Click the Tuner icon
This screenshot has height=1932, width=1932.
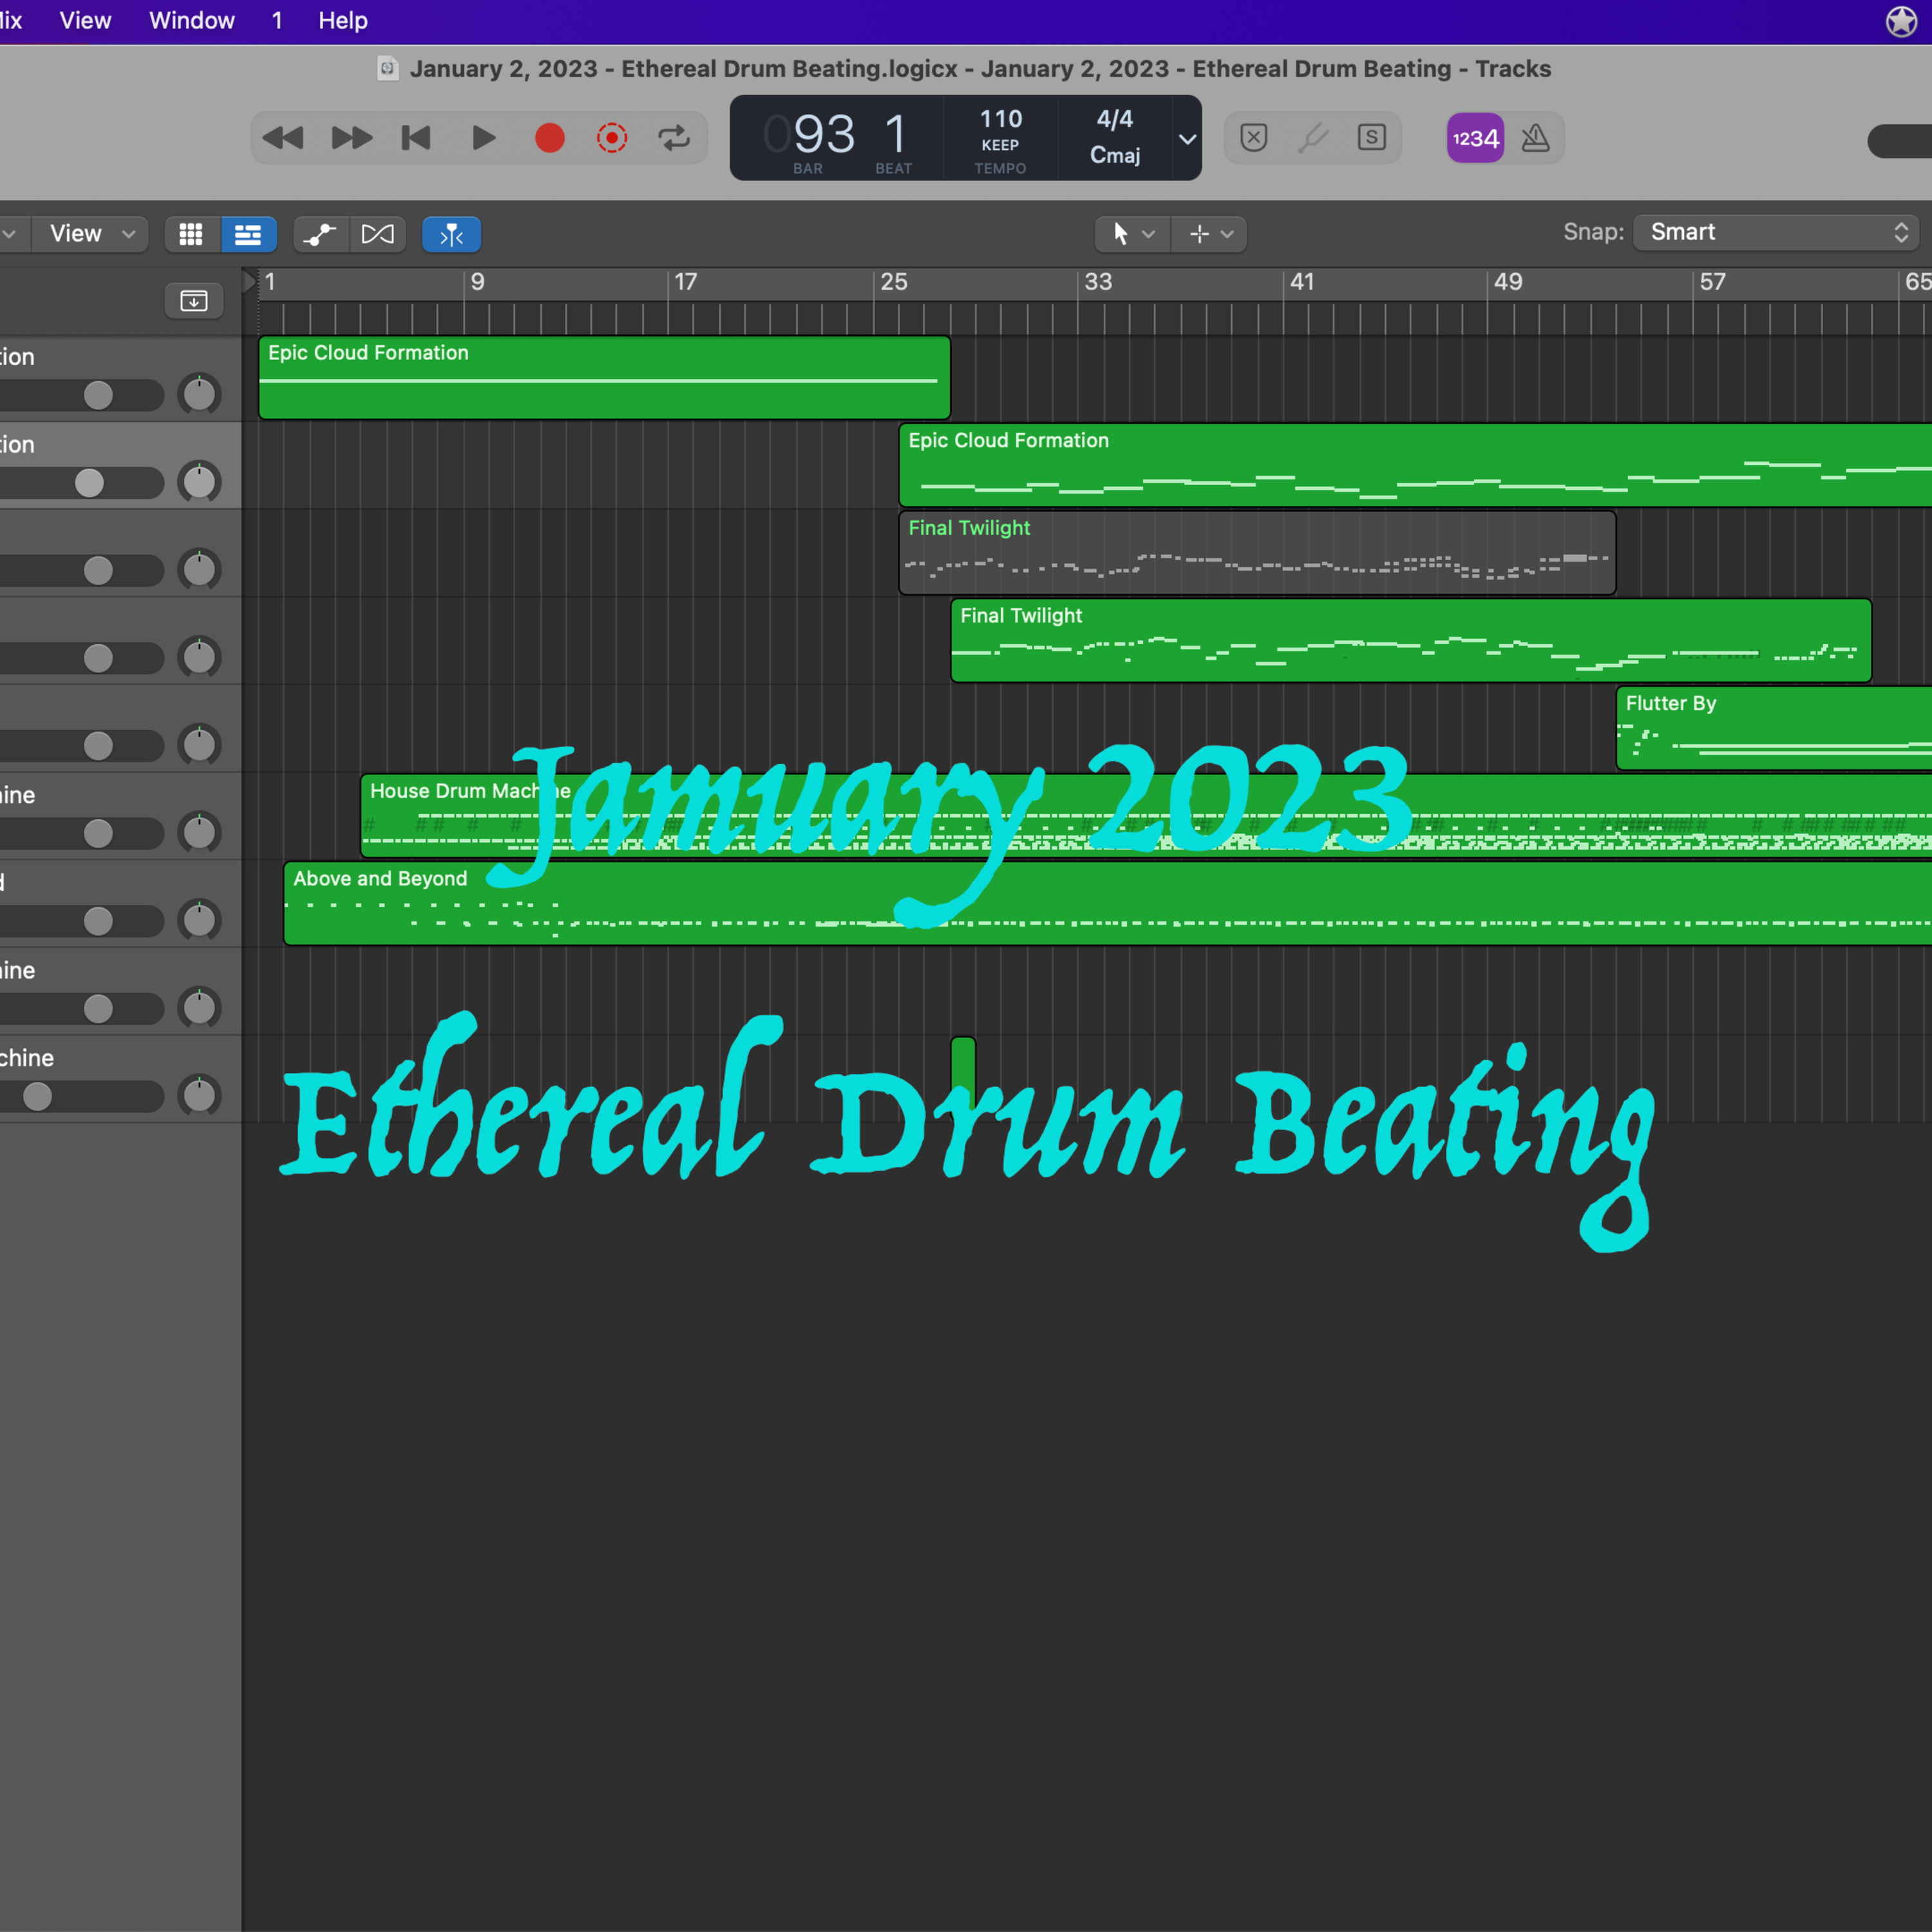1312,138
